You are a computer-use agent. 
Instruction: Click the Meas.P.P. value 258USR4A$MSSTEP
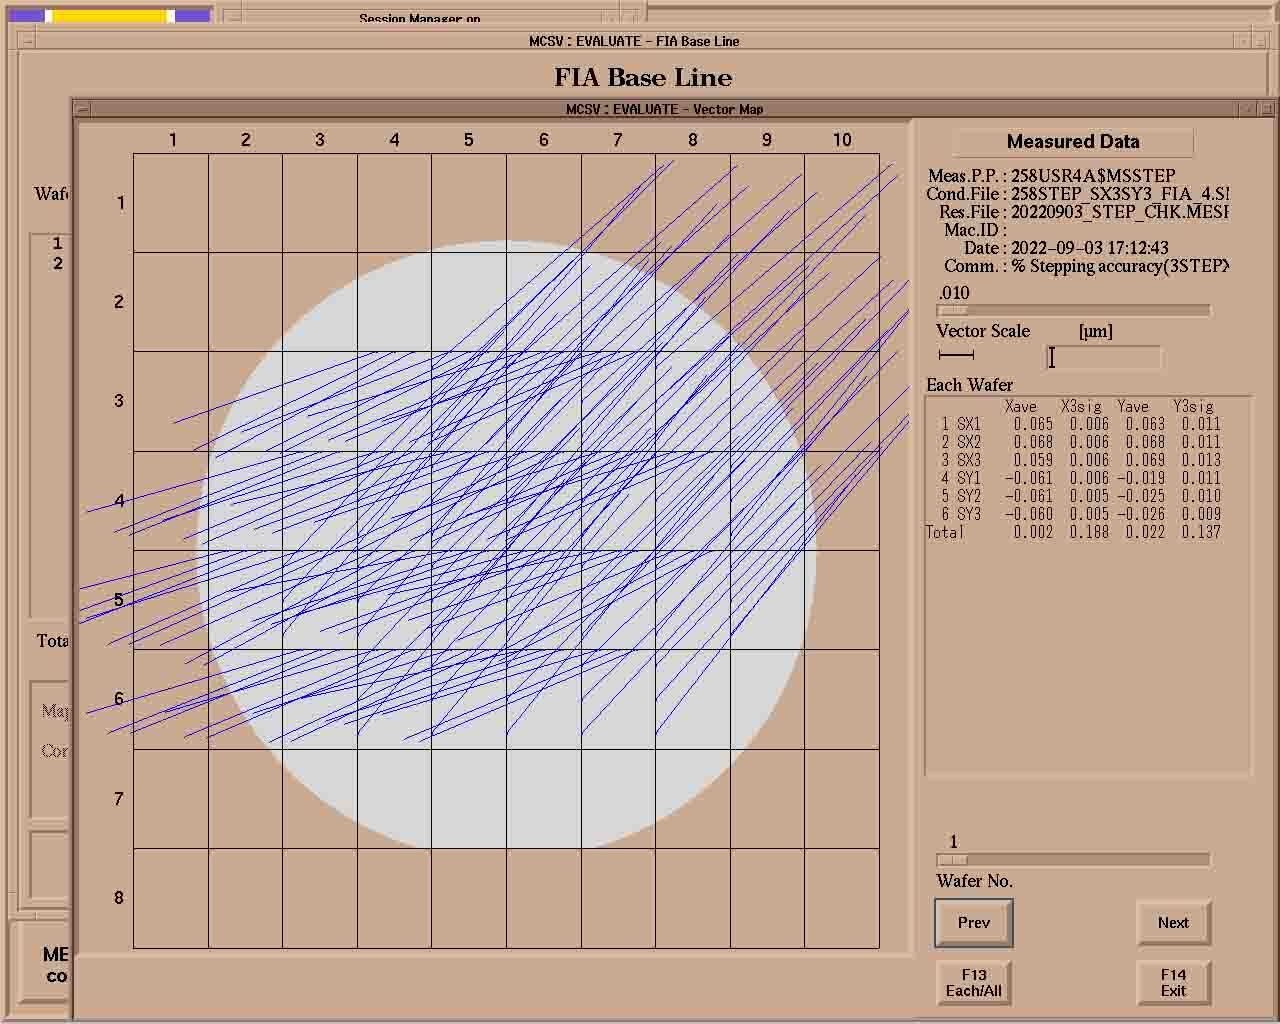[1093, 176]
